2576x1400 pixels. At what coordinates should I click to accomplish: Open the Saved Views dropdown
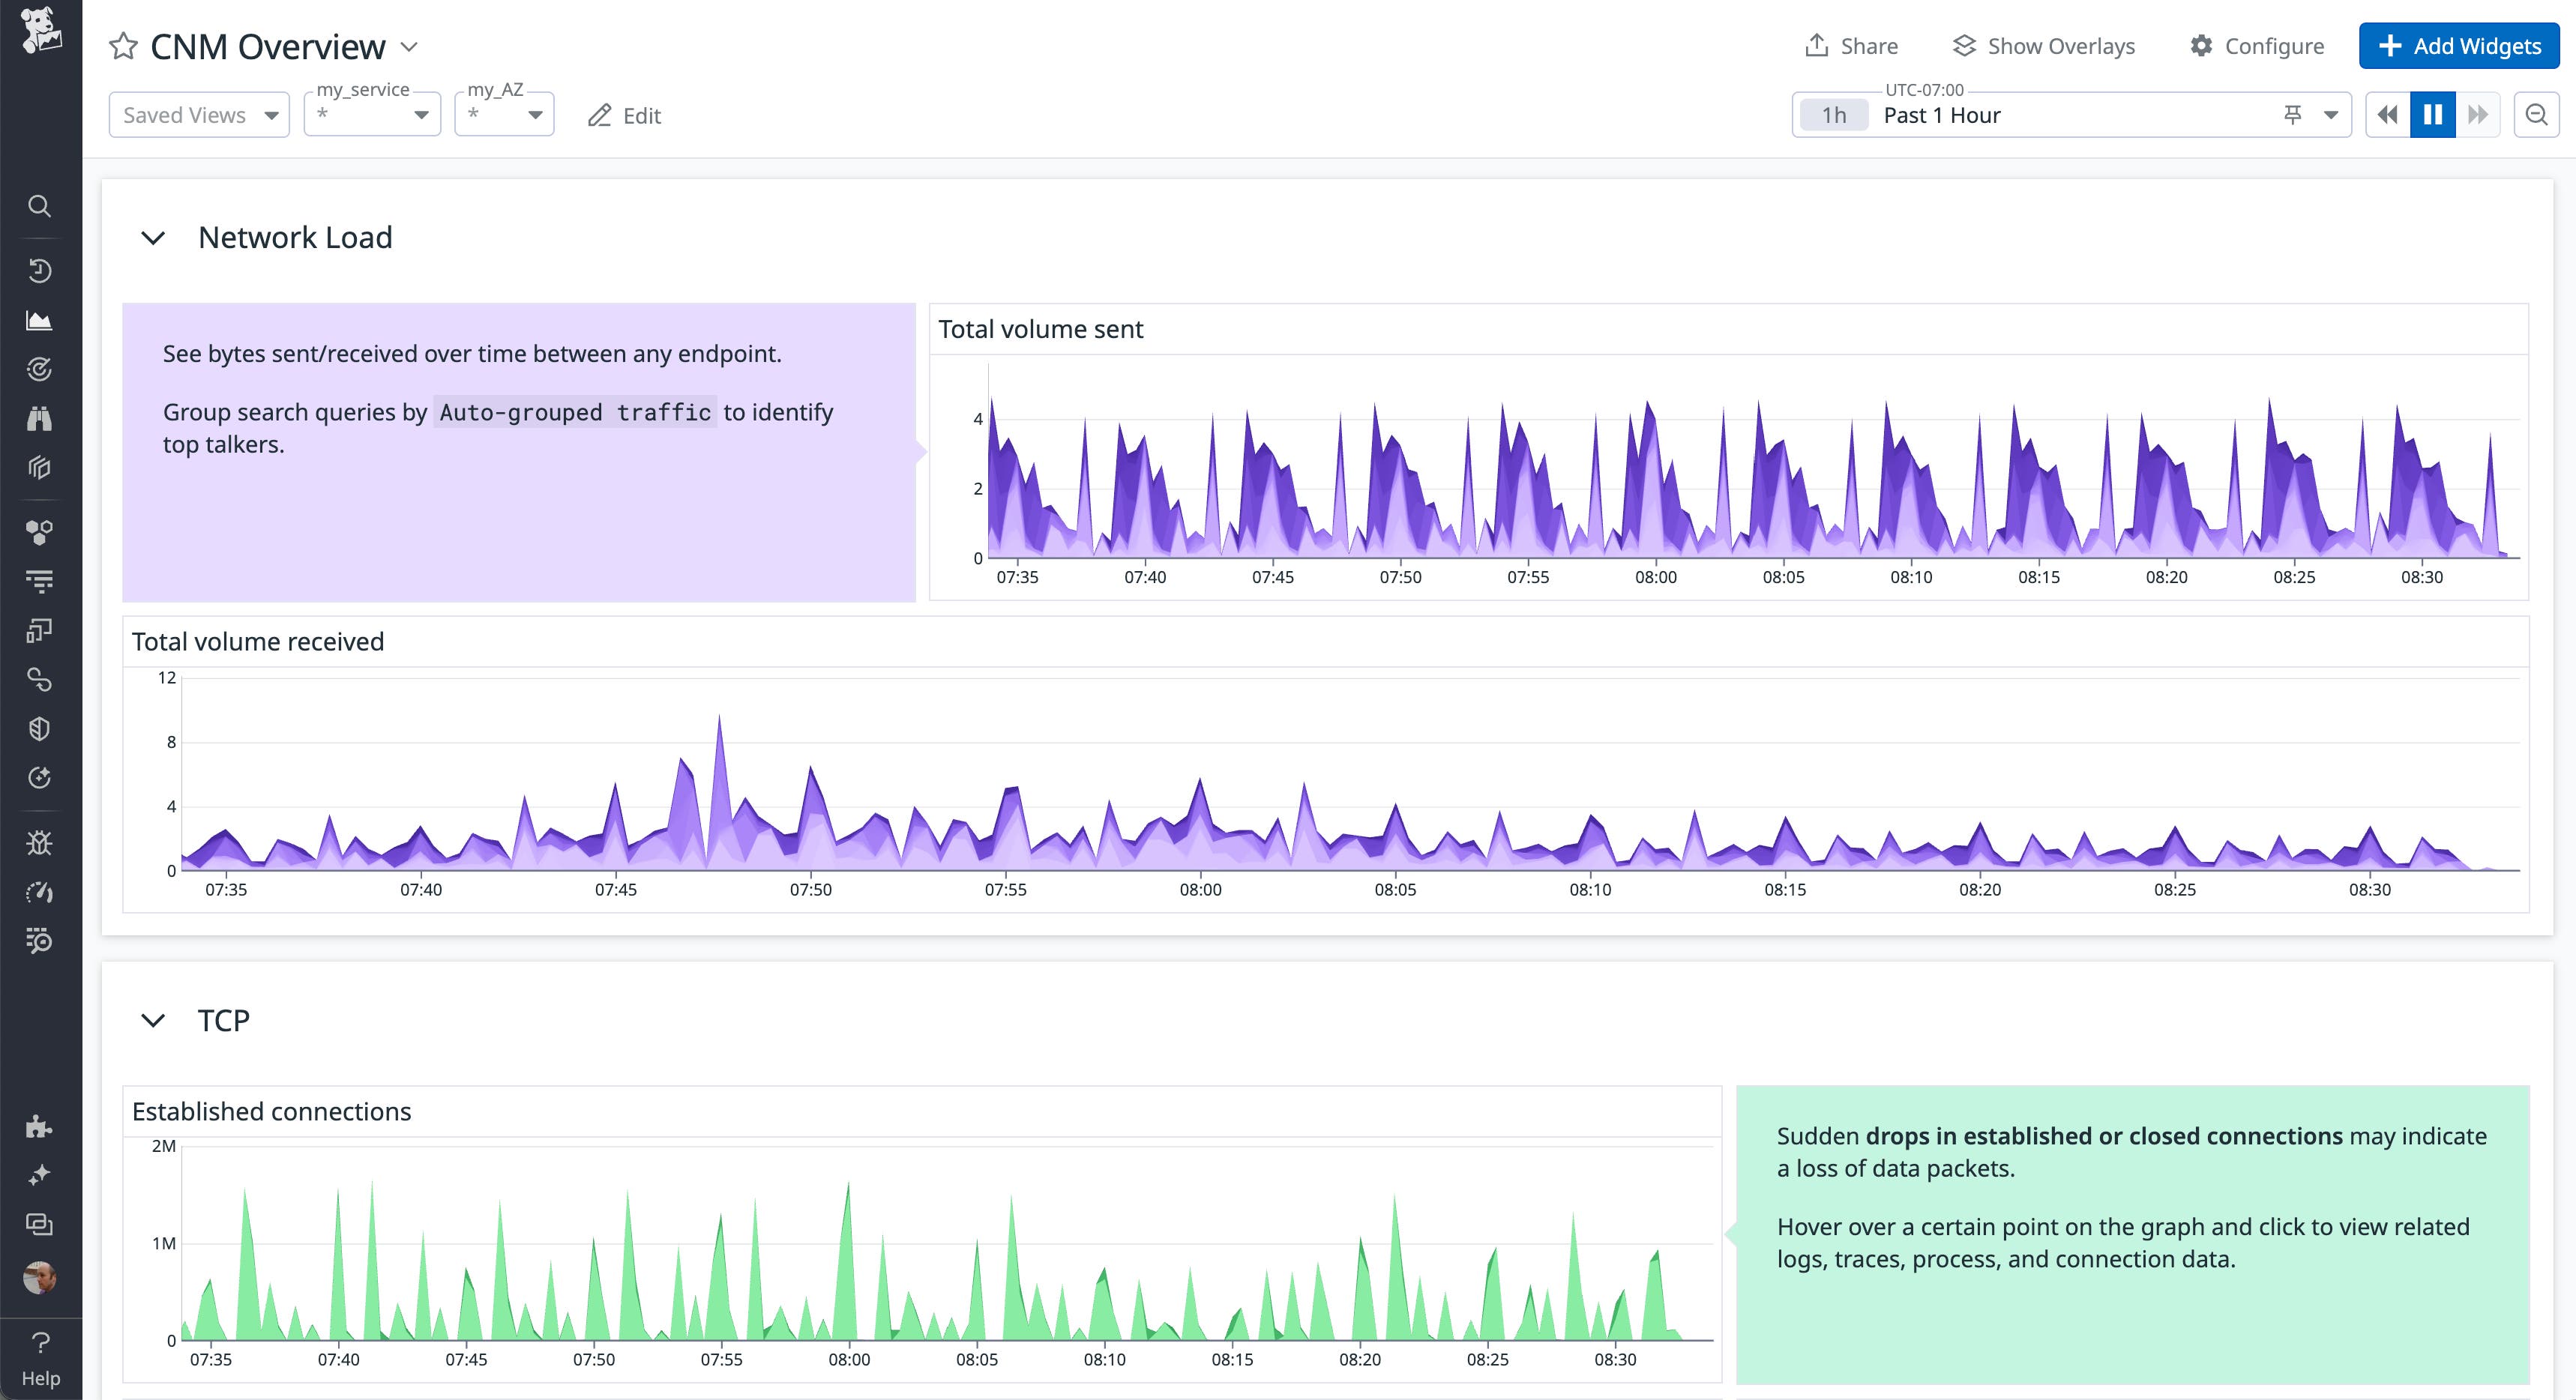pos(198,114)
